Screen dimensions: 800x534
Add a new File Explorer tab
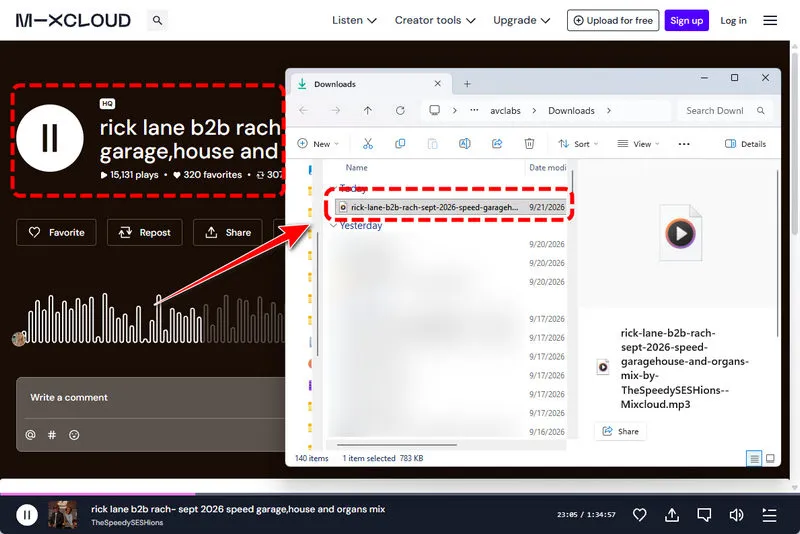(467, 84)
